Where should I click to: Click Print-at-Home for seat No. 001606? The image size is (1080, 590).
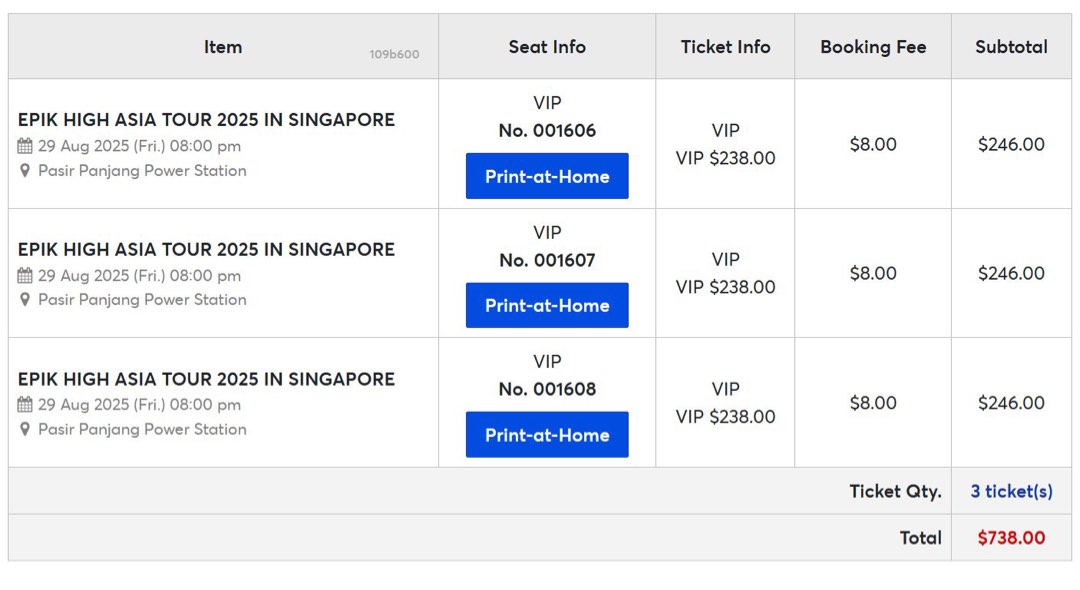click(546, 176)
